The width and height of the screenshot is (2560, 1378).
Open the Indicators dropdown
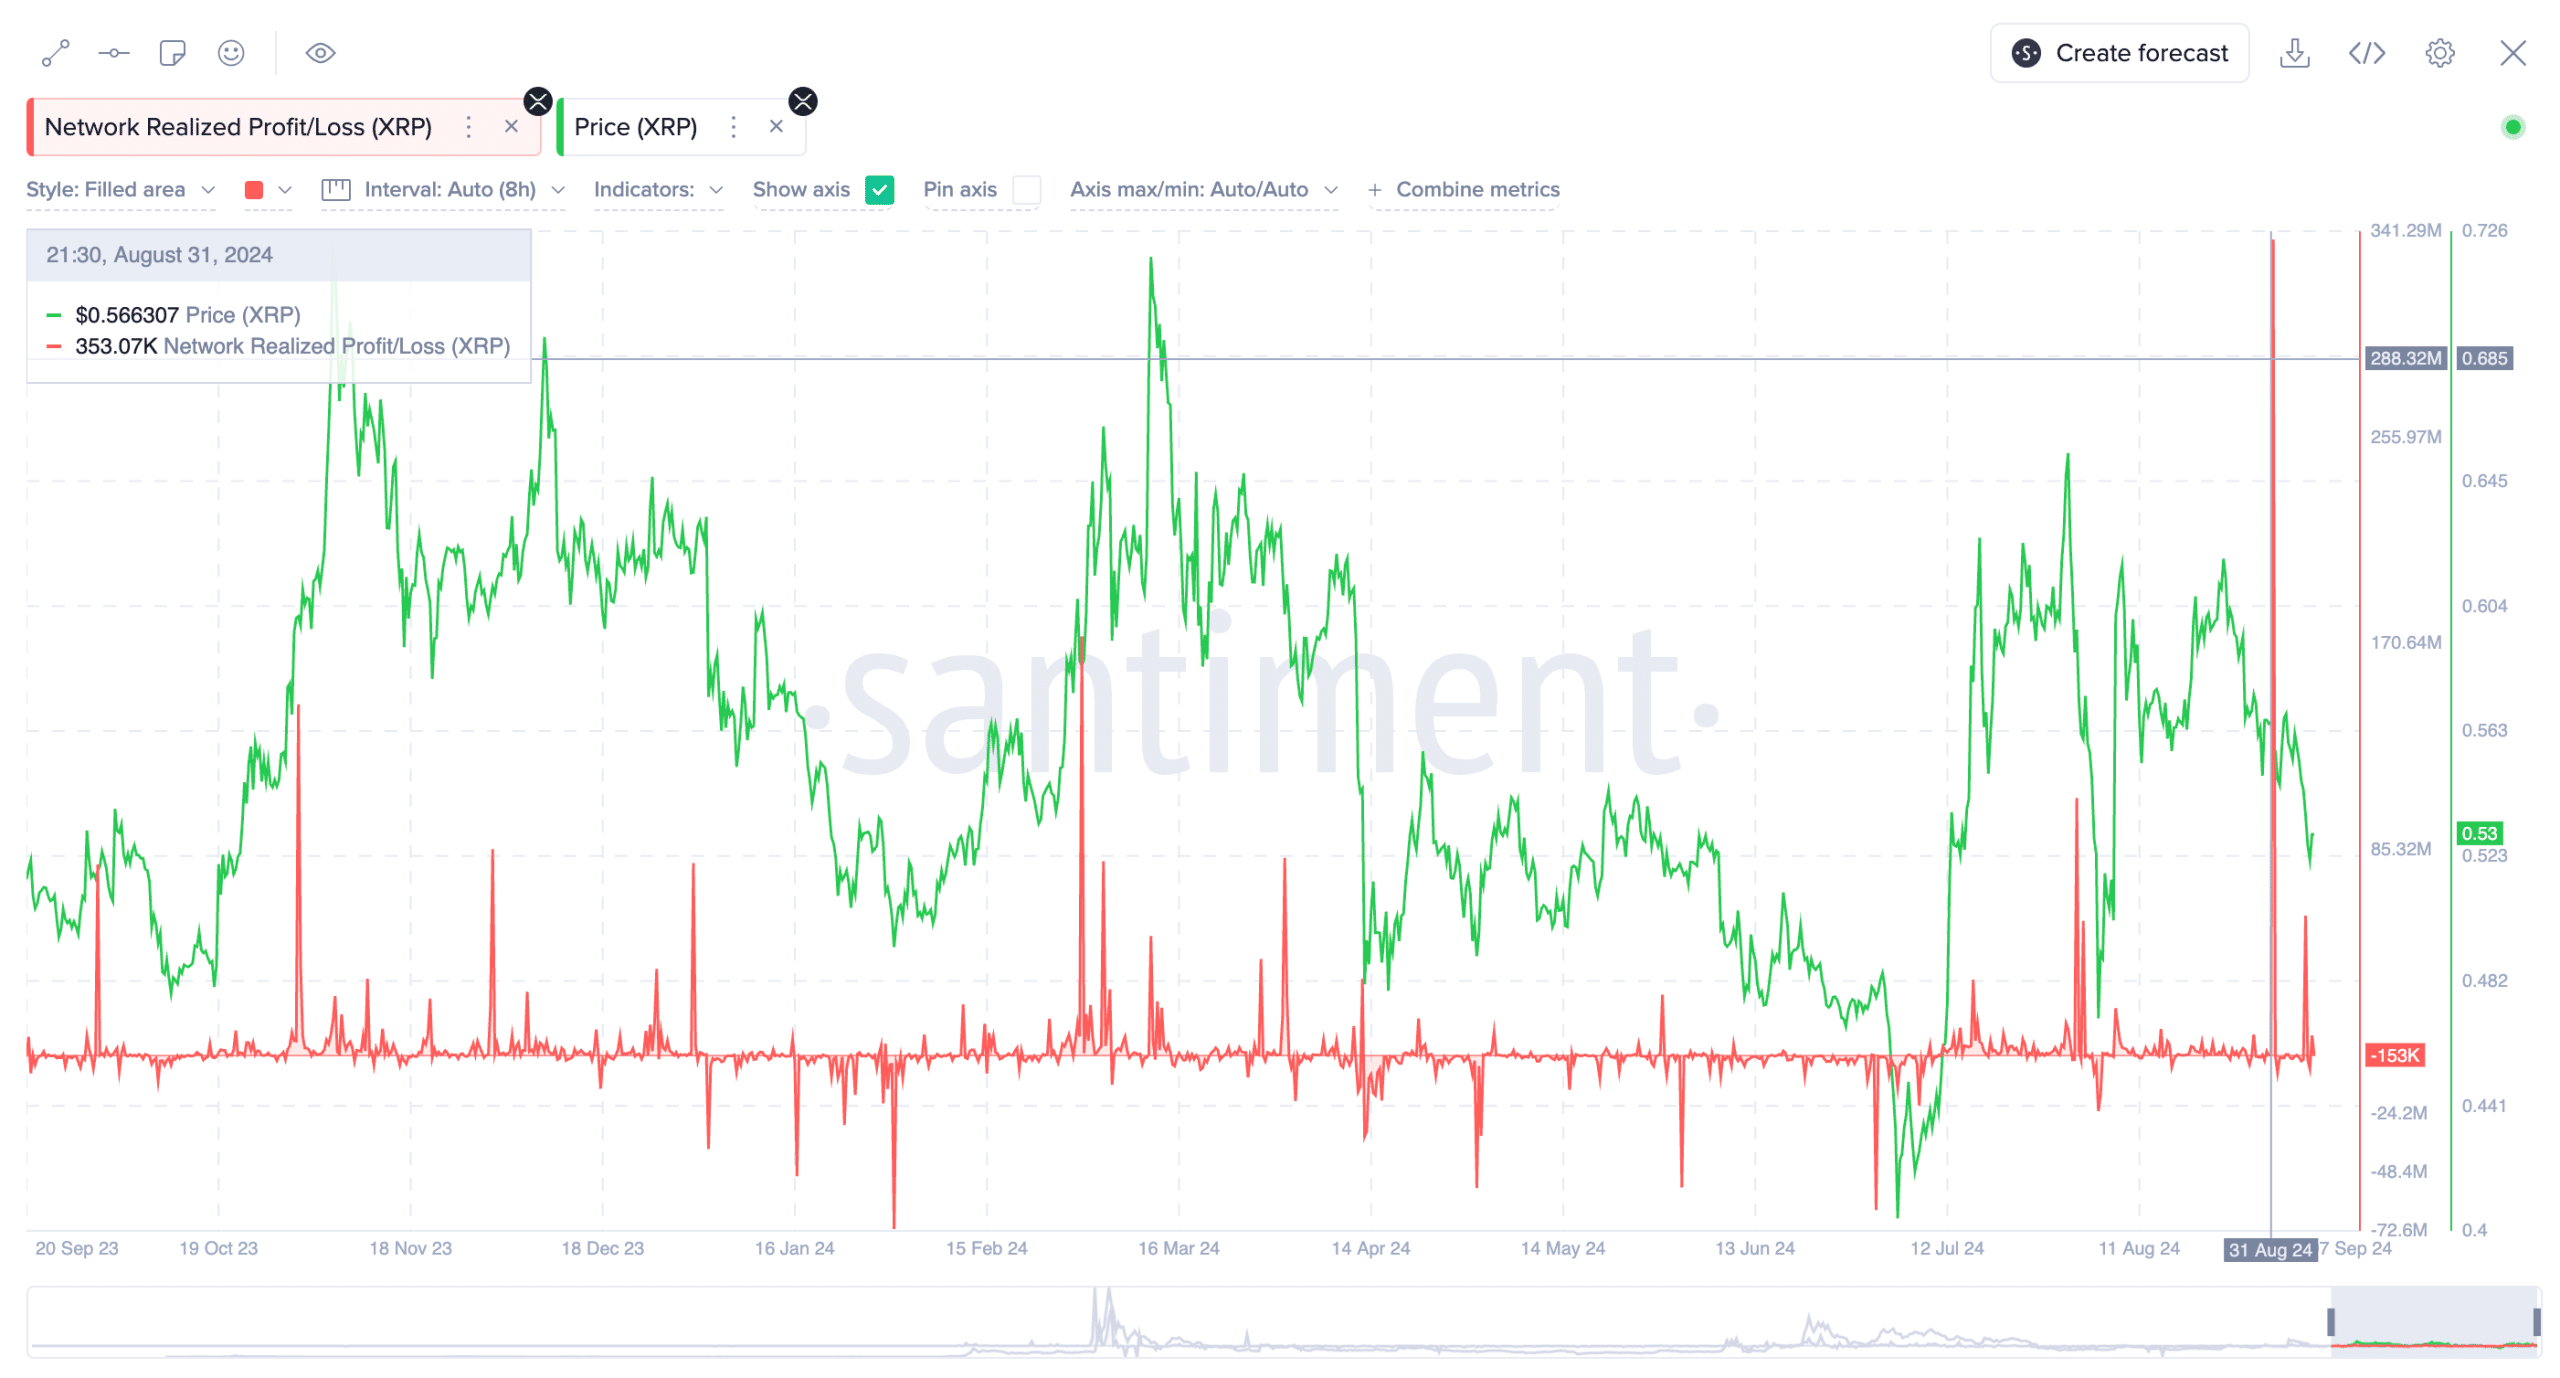click(658, 189)
